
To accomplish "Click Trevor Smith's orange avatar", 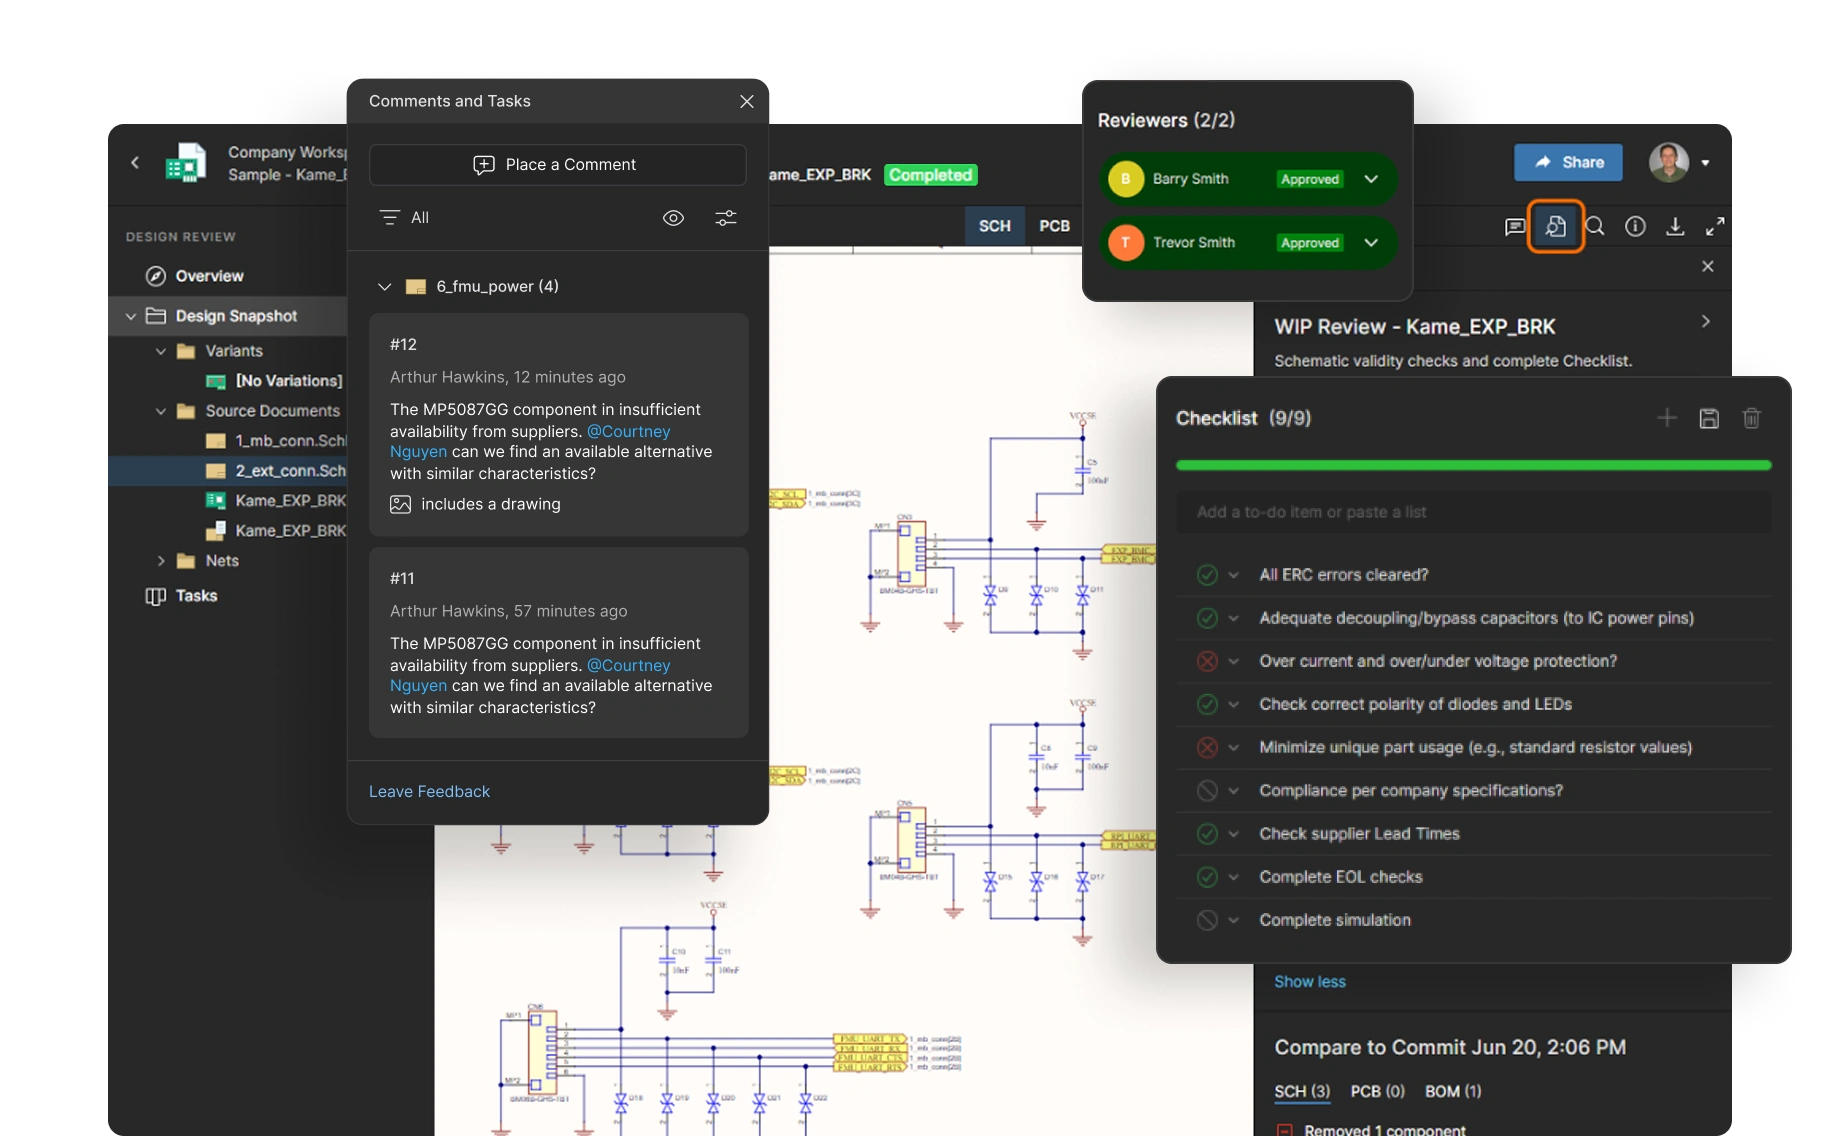I will click(x=1126, y=243).
